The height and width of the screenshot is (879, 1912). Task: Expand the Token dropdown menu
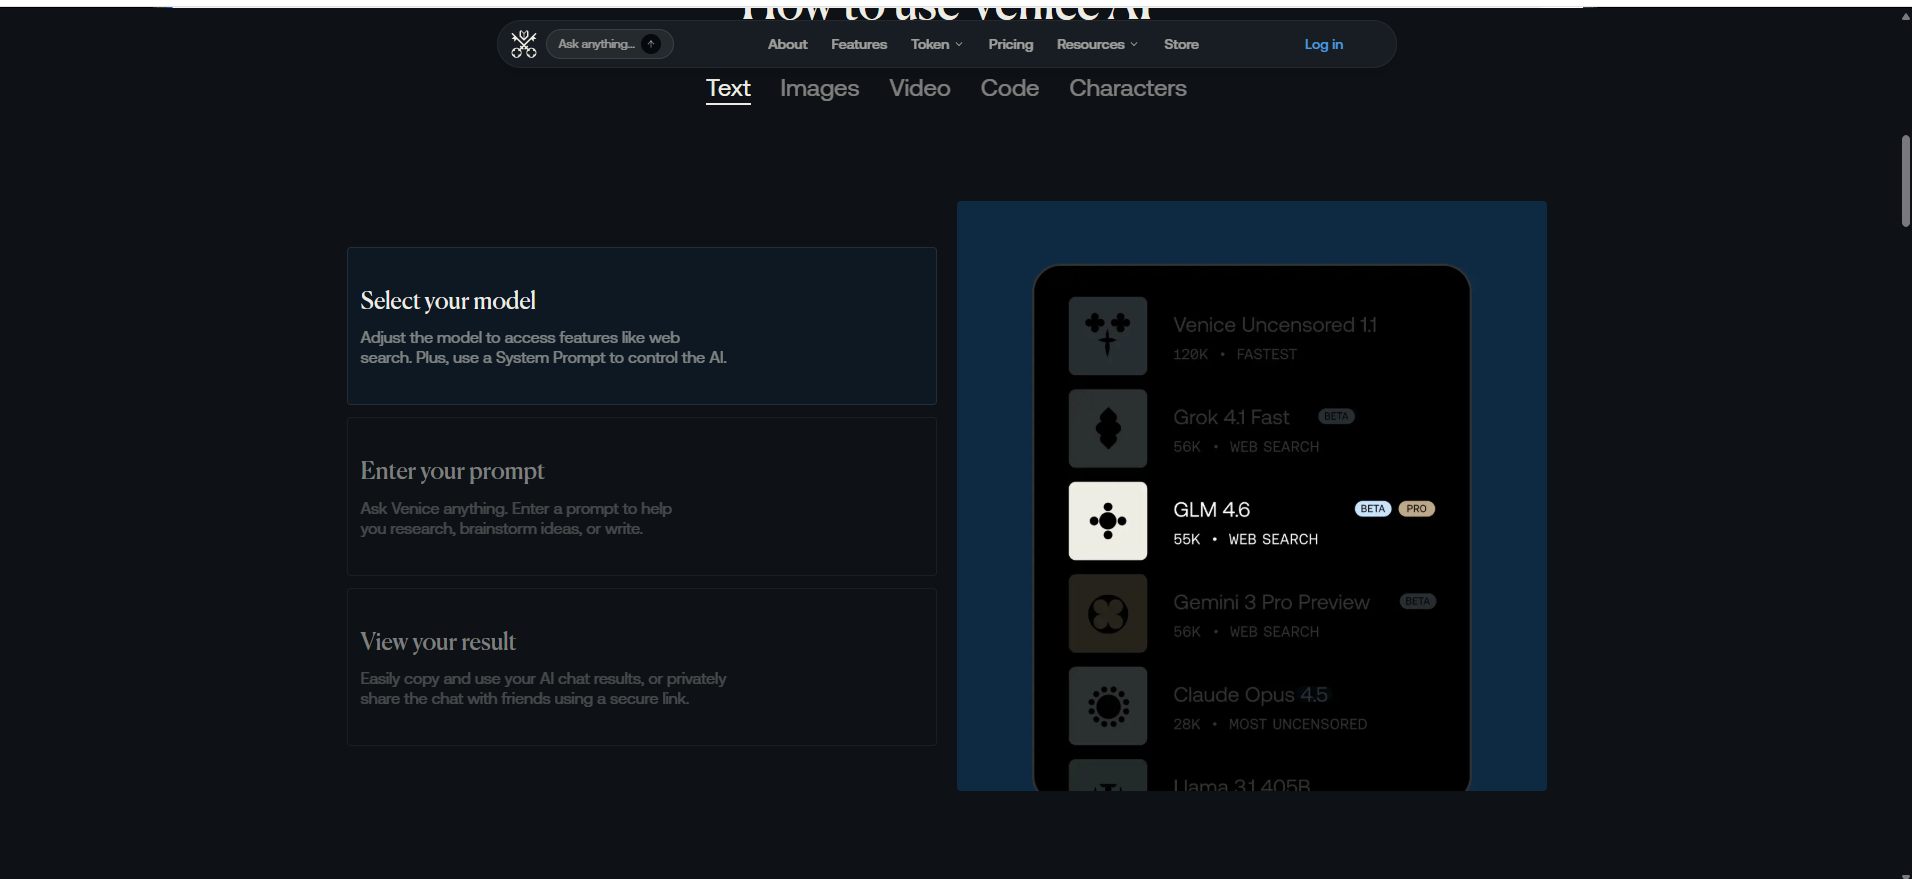(x=937, y=44)
